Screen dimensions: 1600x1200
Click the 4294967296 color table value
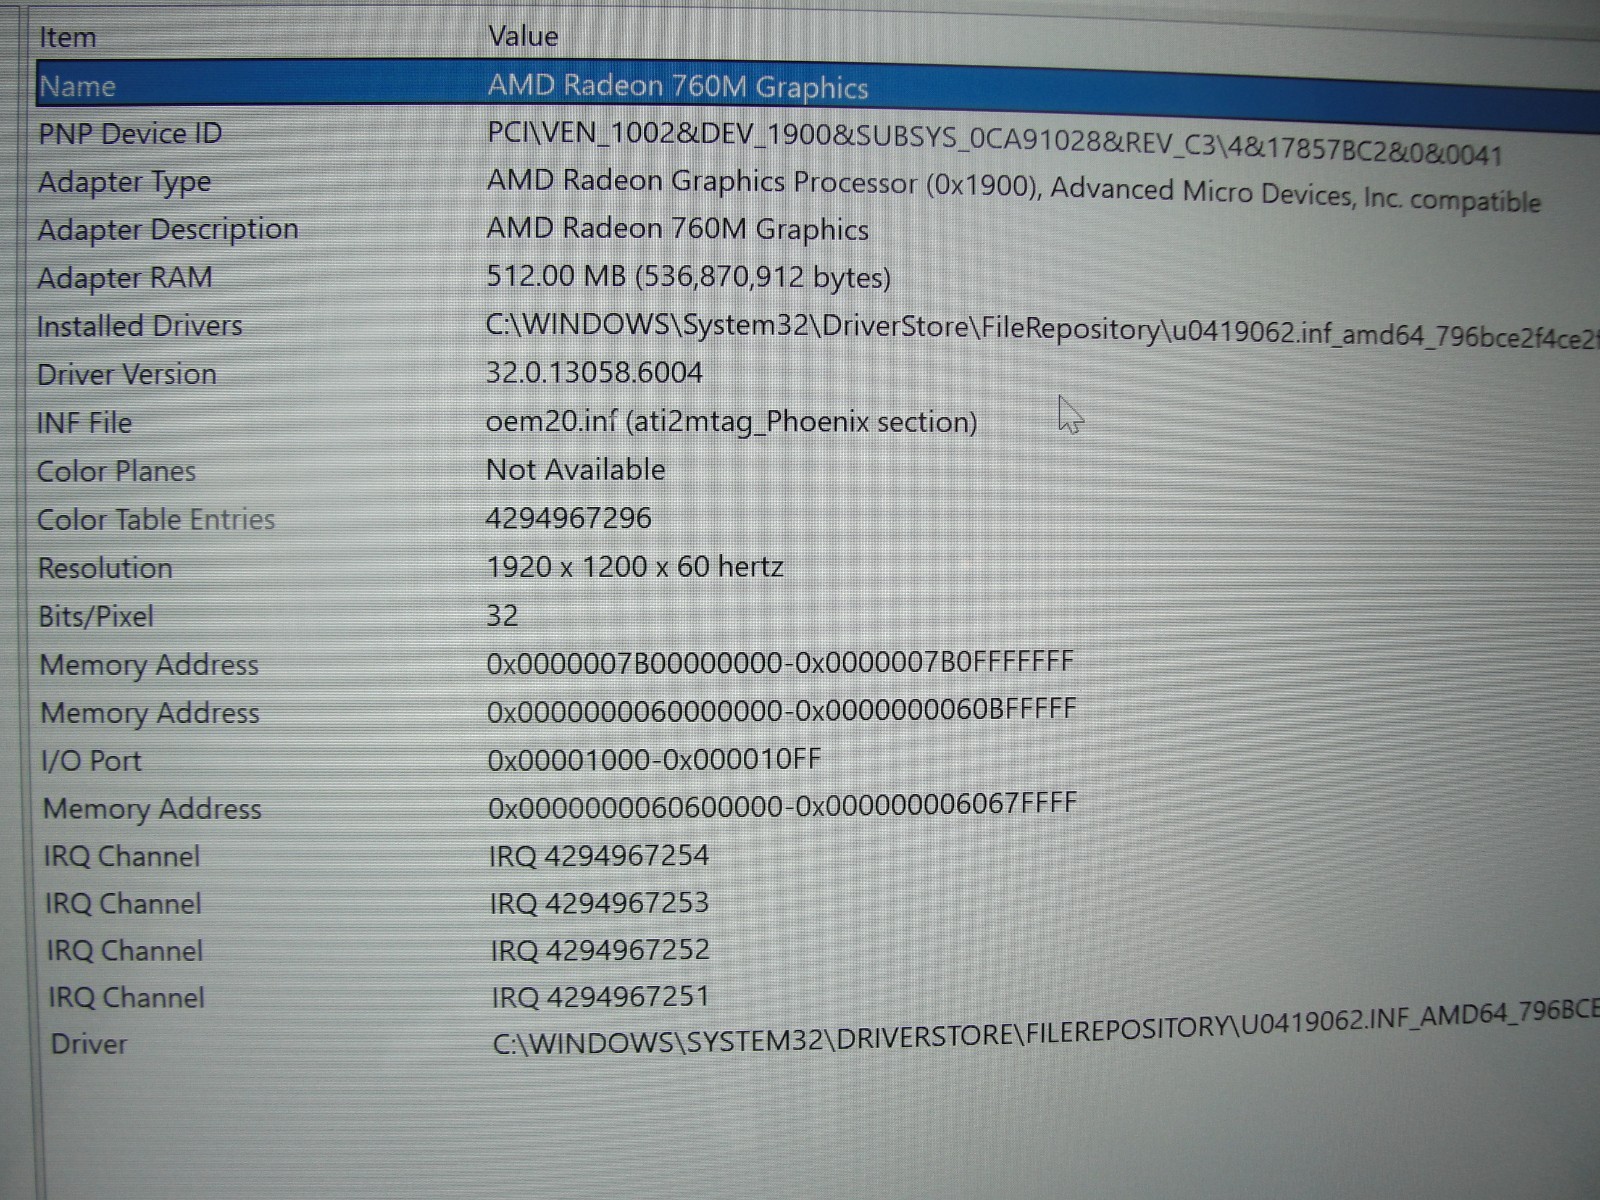click(x=568, y=518)
